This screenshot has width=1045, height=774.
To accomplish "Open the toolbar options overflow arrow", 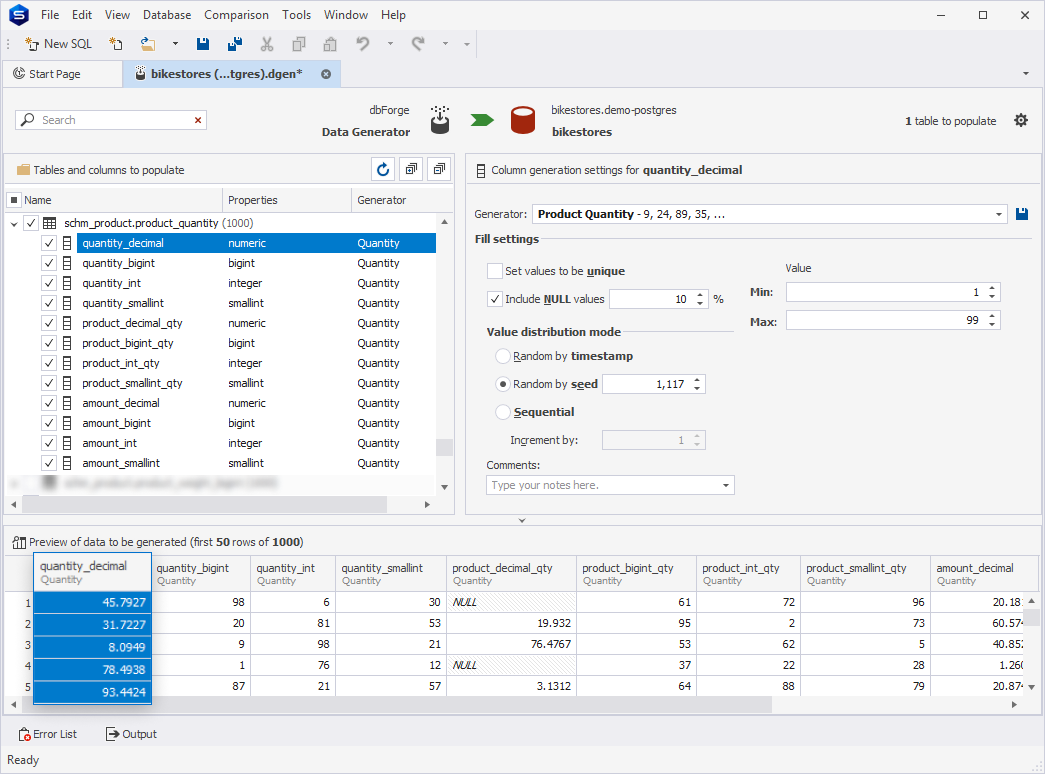I will 467,44.
